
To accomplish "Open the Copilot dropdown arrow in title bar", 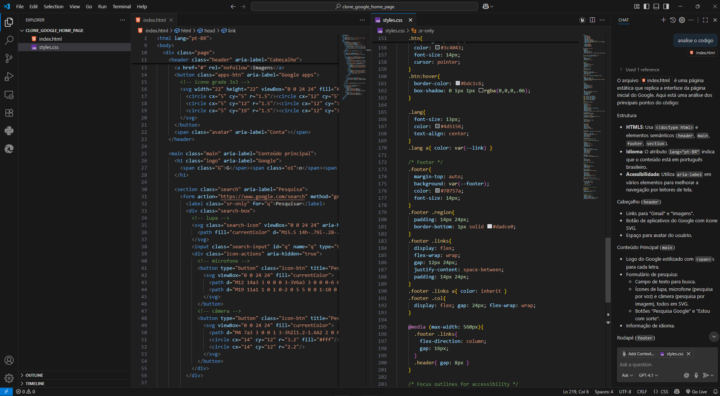I will [x=492, y=6].
